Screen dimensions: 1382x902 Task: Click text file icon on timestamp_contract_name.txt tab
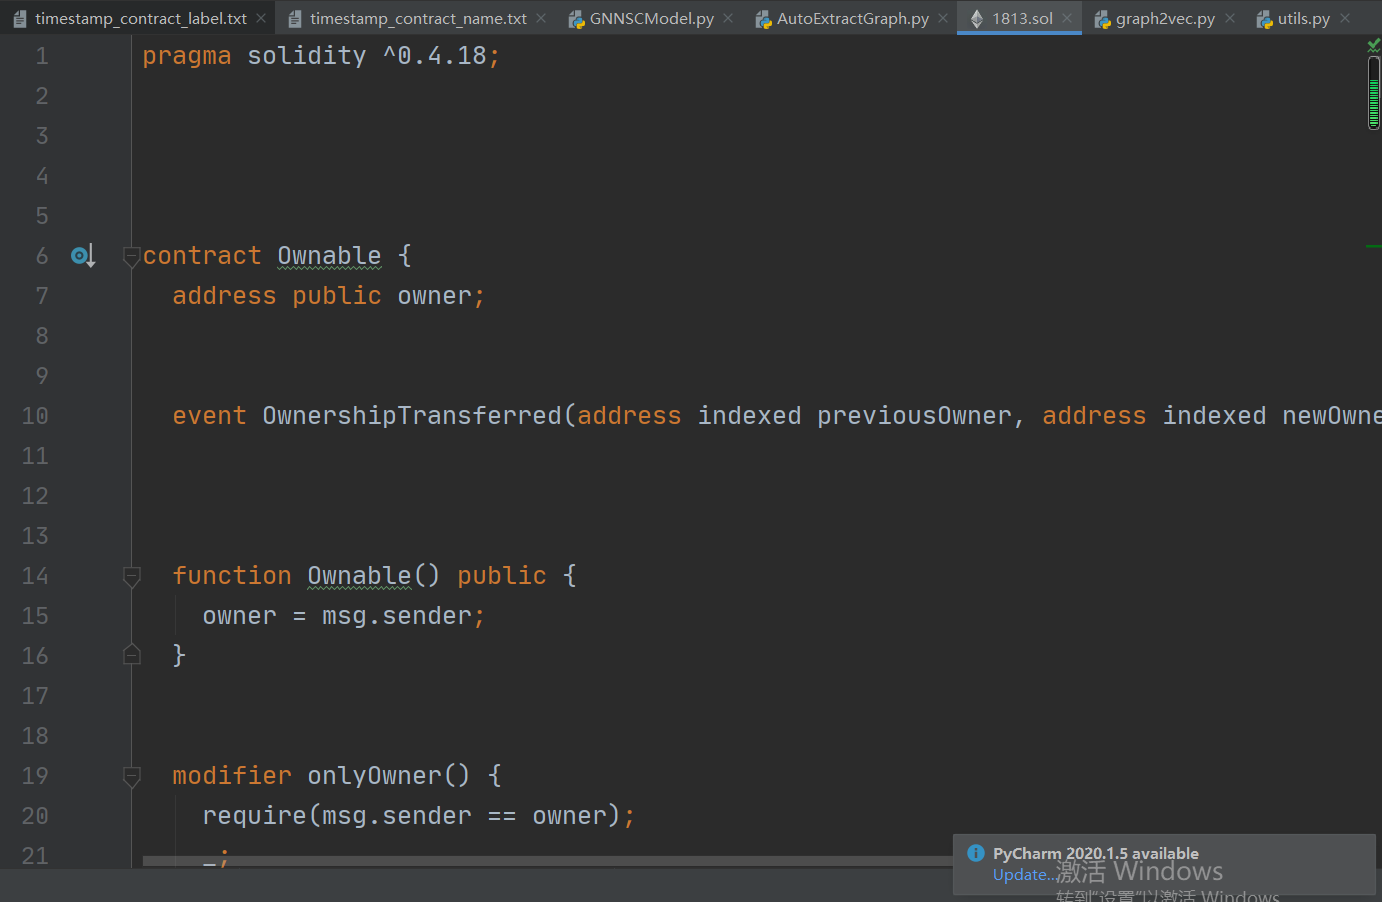[295, 19]
